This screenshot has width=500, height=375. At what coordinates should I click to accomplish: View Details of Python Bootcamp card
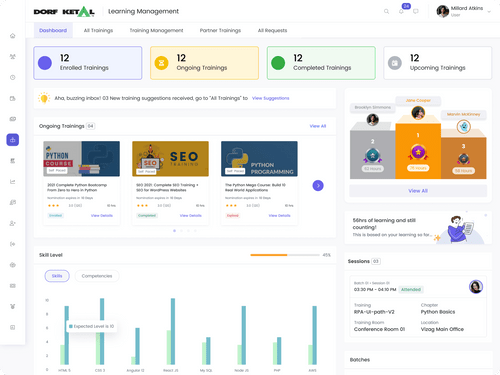click(x=102, y=216)
